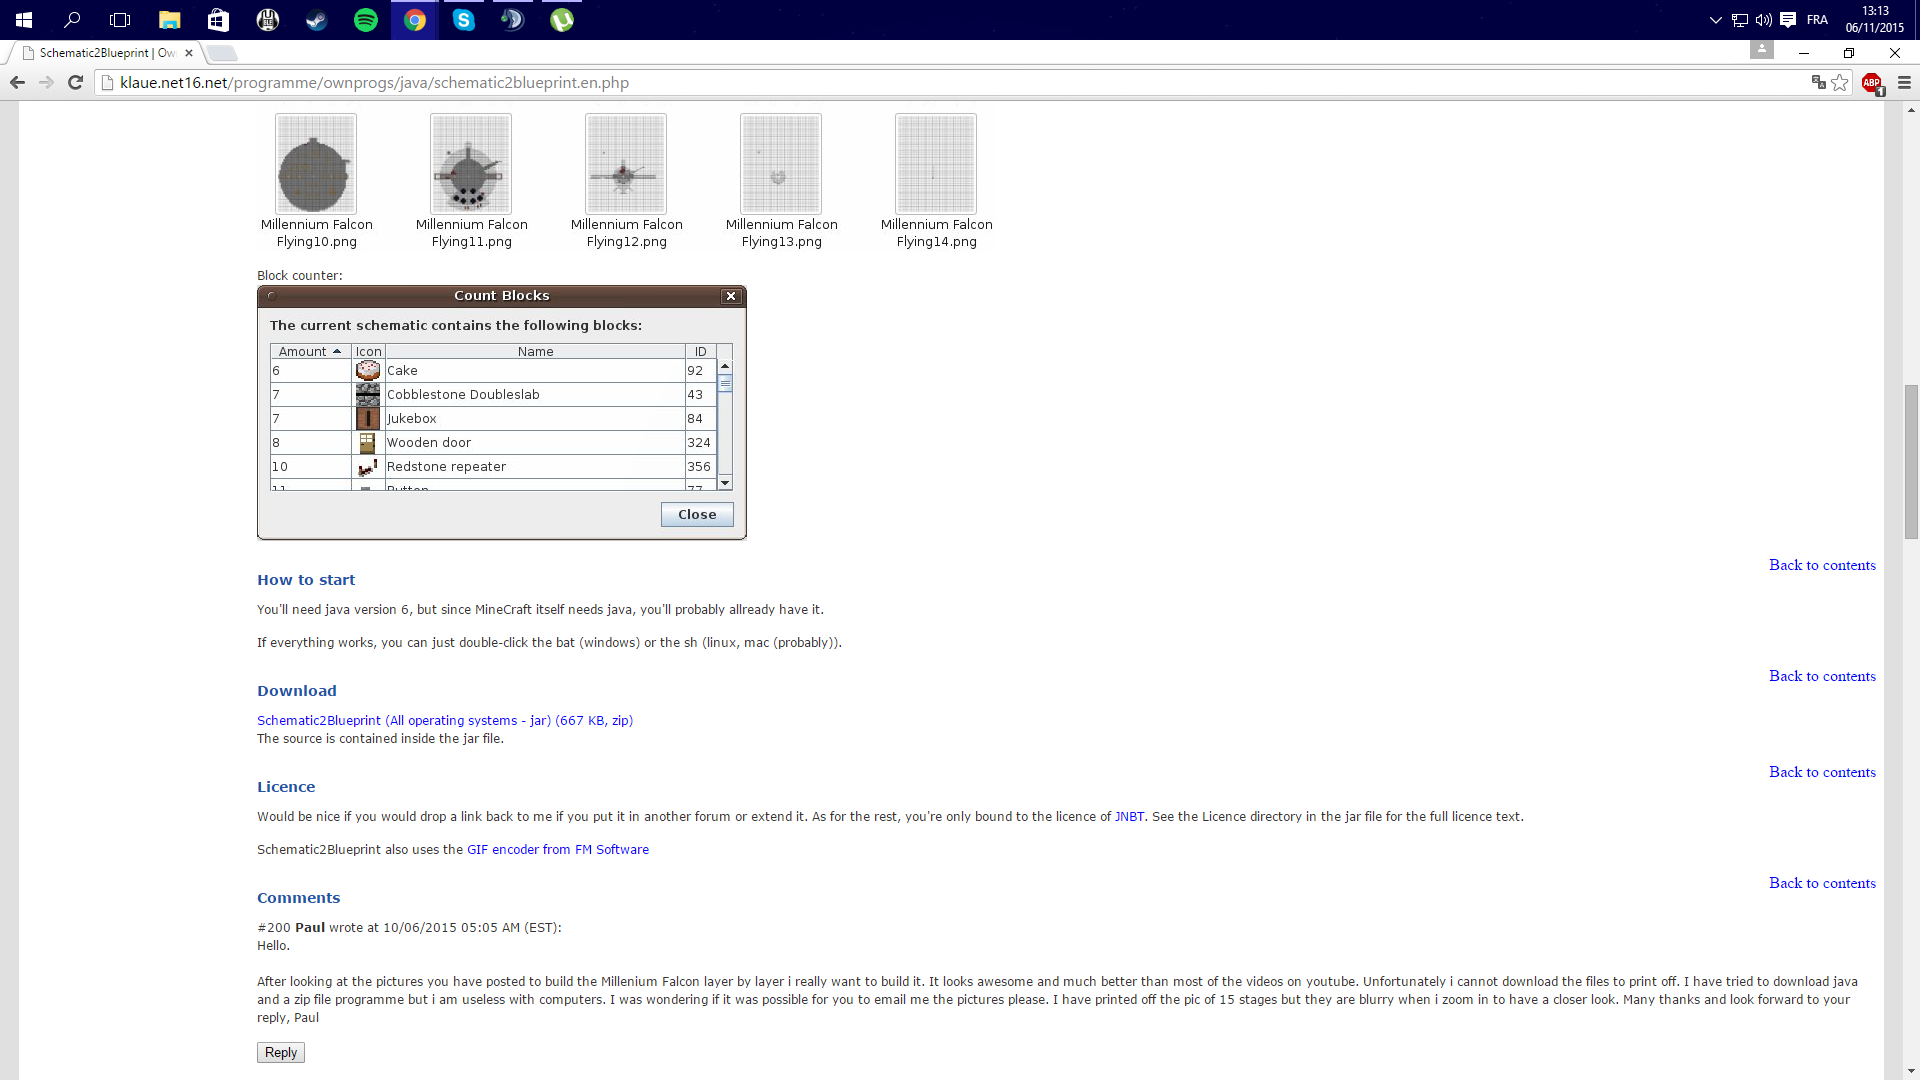Screen dimensions: 1920x1080
Task: Click the Name column header to sort
Action: (x=534, y=351)
